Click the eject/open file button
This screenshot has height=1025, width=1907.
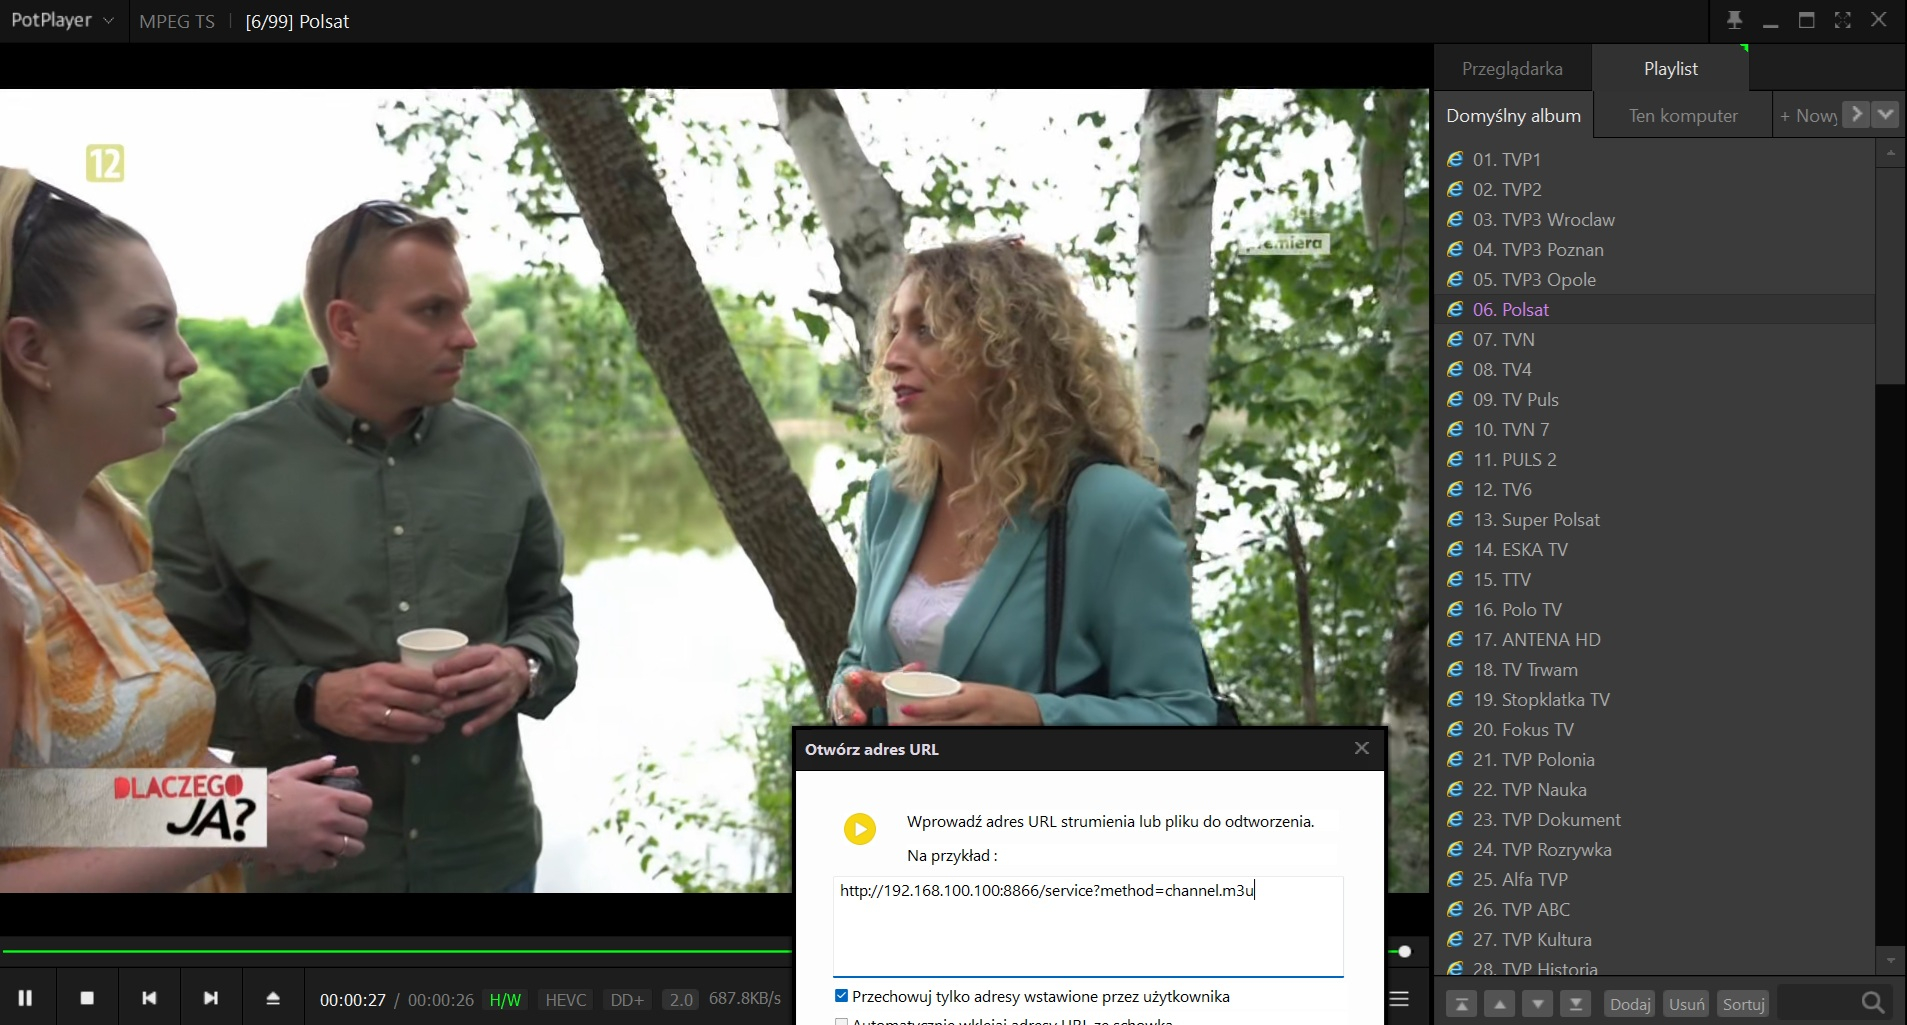tap(273, 998)
